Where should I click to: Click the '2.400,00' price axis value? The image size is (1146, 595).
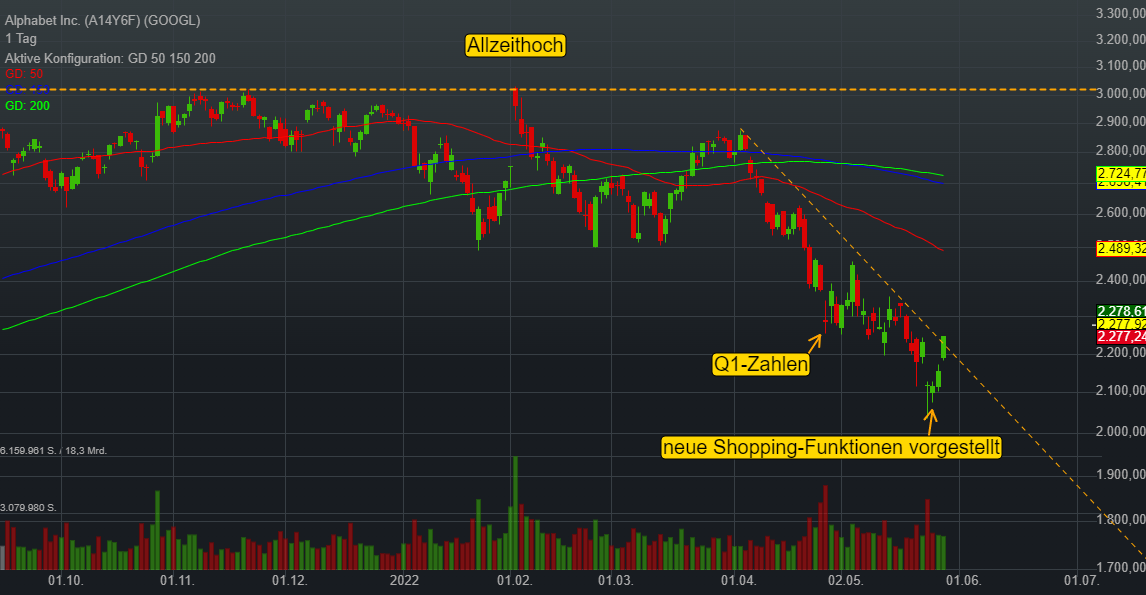[1120, 279]
